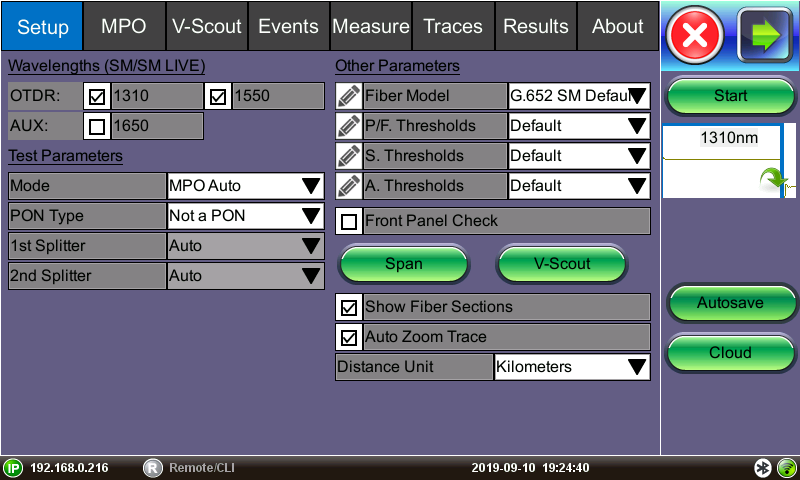The image size is (800, 480).
Task: Switch to the V-Scout tab
Action: [206, 27]
